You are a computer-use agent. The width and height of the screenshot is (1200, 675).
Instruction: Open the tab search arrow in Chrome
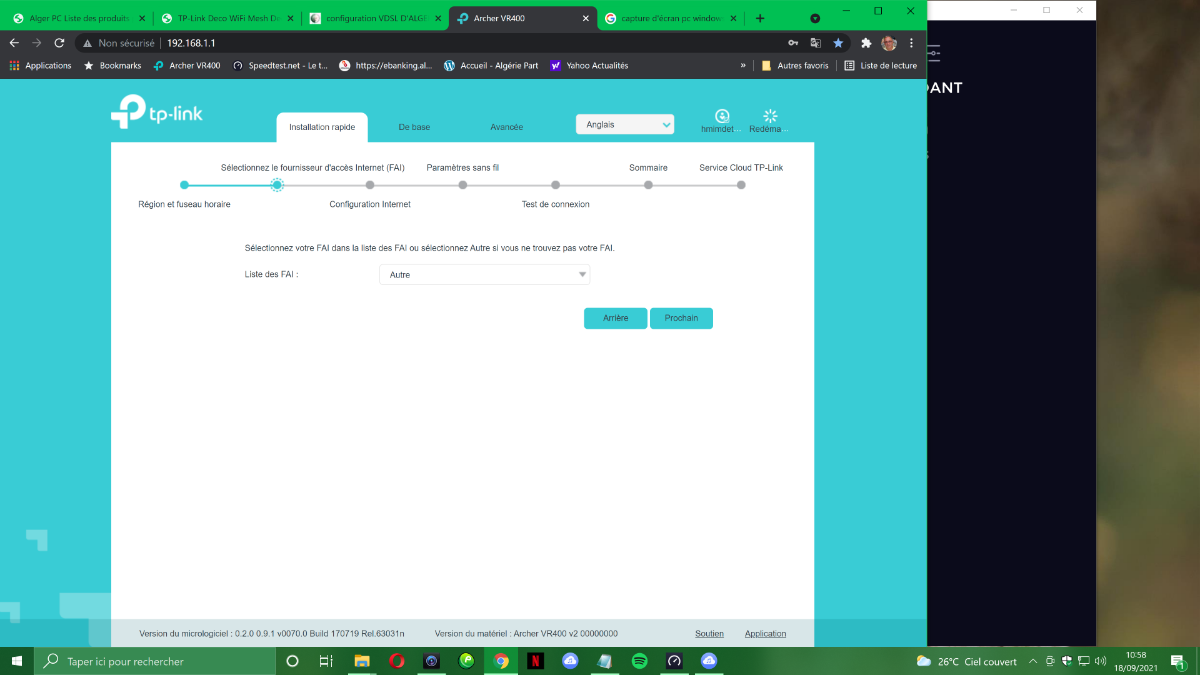point(815,18)
